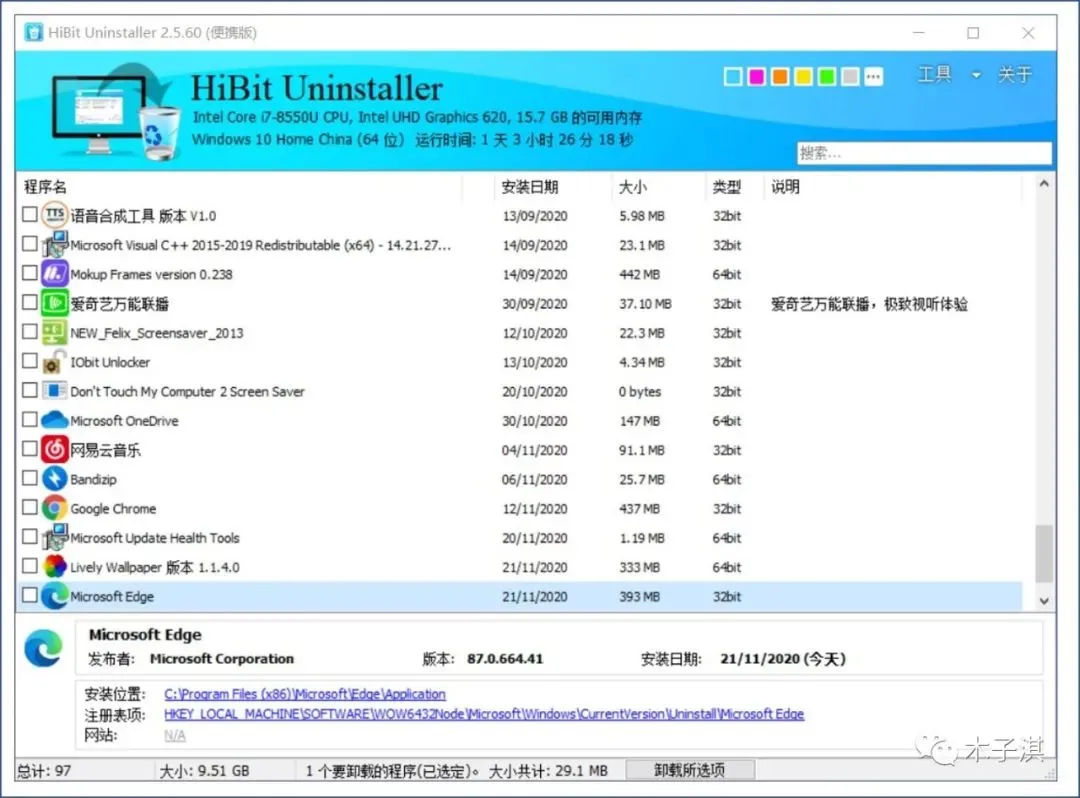The image size is (1080, 798).
Task: Click the 网易云音乐 red icon
Action: (54, 450)
